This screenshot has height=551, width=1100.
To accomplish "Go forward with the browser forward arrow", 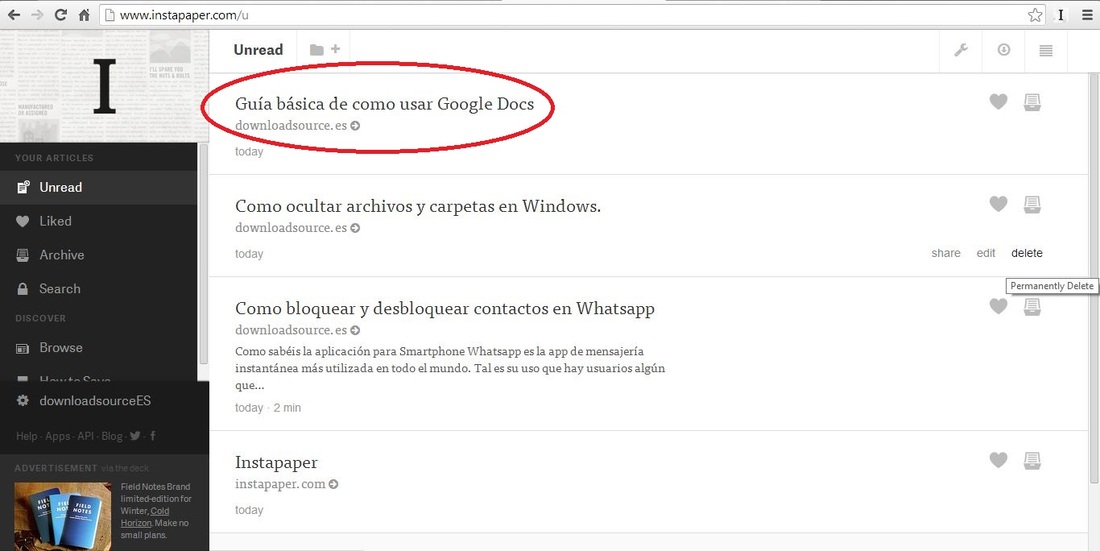I will 37,15.
